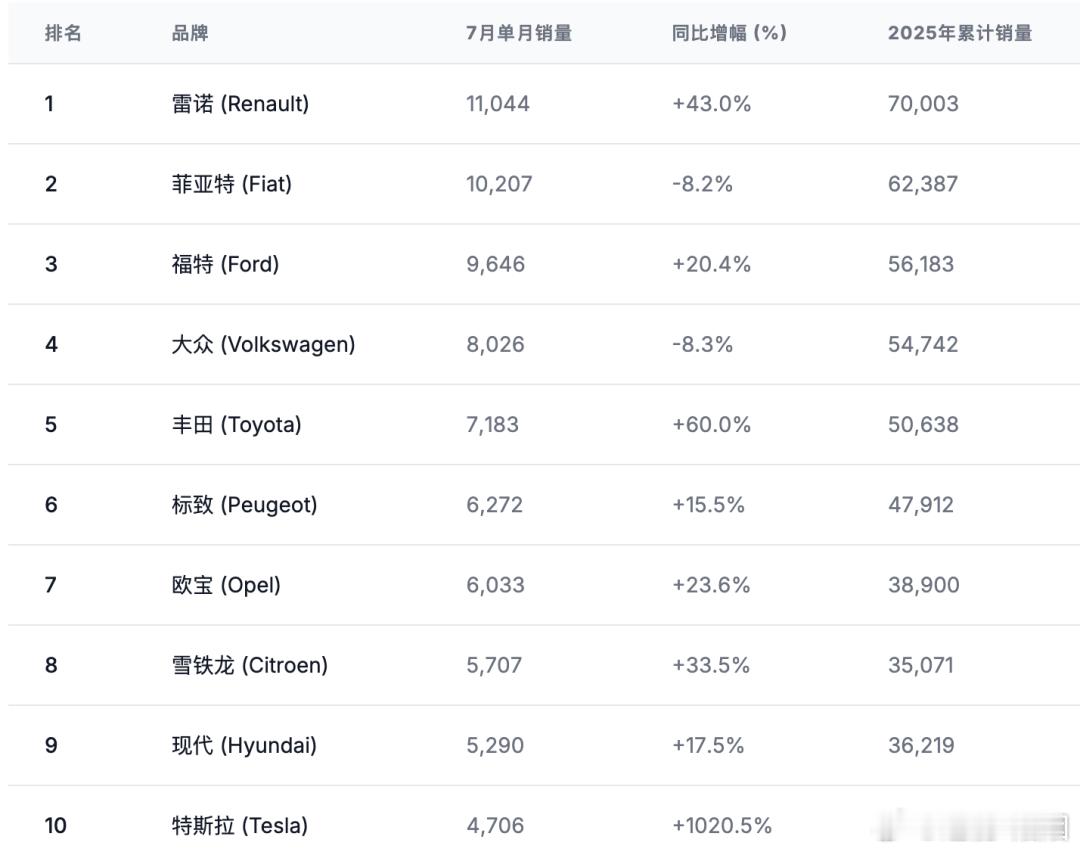Viewport: 1080px width, 852px height.
Task: Click the 雪铁龙 (Citroen) brand name
Action: pos(250,665)
